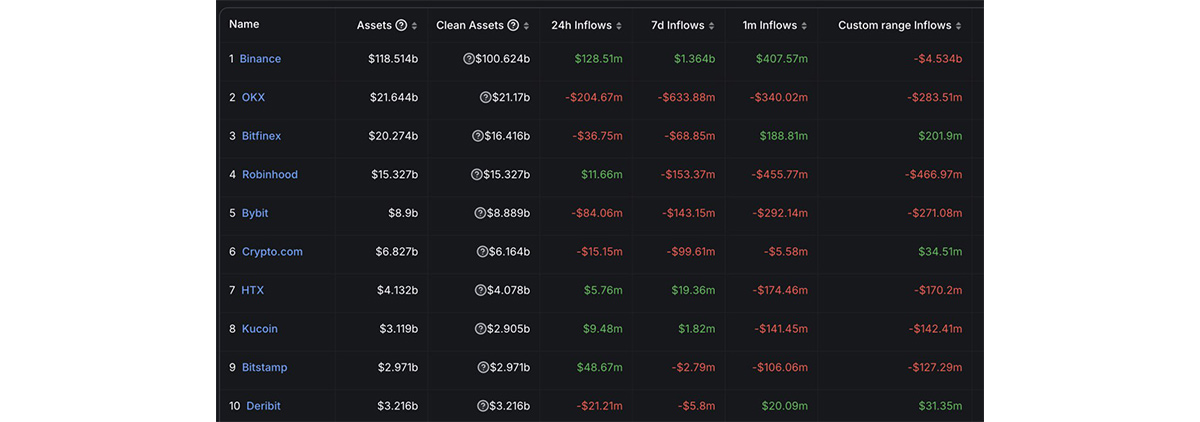Select Binance assets value $118.514b

pos(393,59)
